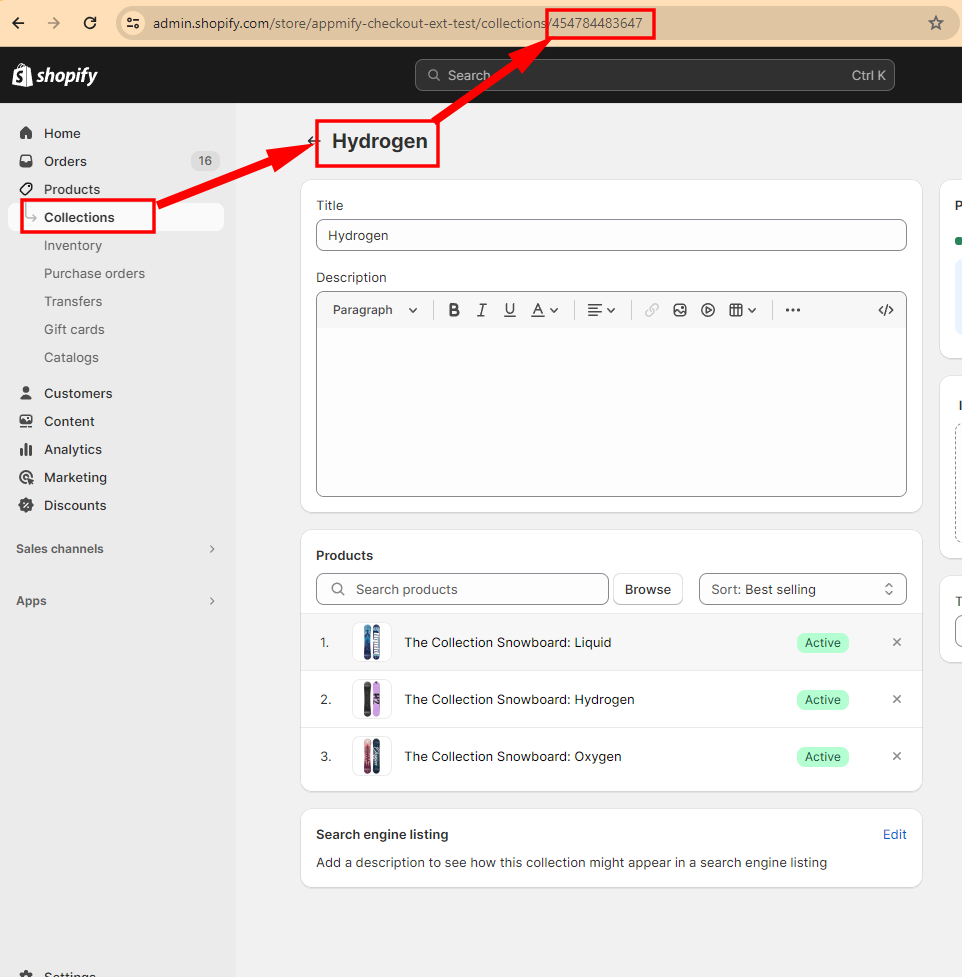Click the Marketing target icon
This screenshot has width=962, height=977.
[x=26, y=477]
